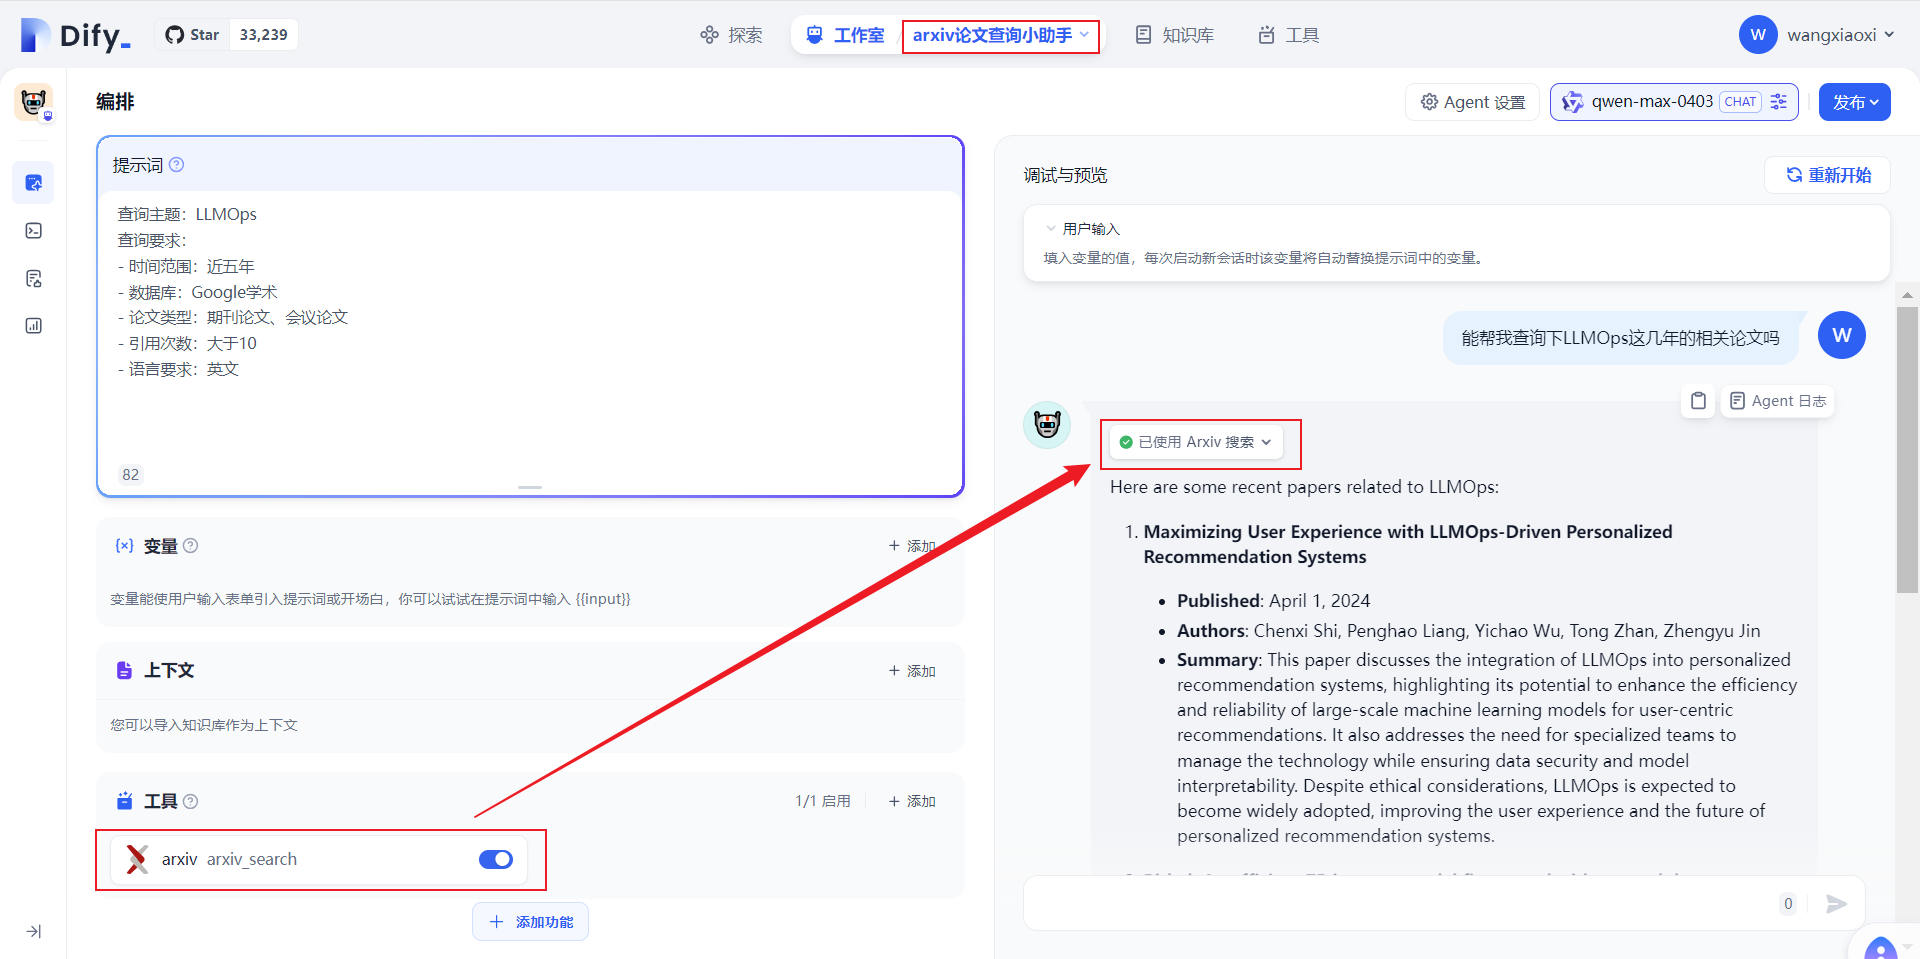The width and height of the screenshot is (1920, 959).
Task: Open the Agent 日志 log
Action: pyautogui.click(x=1777, y=401)
